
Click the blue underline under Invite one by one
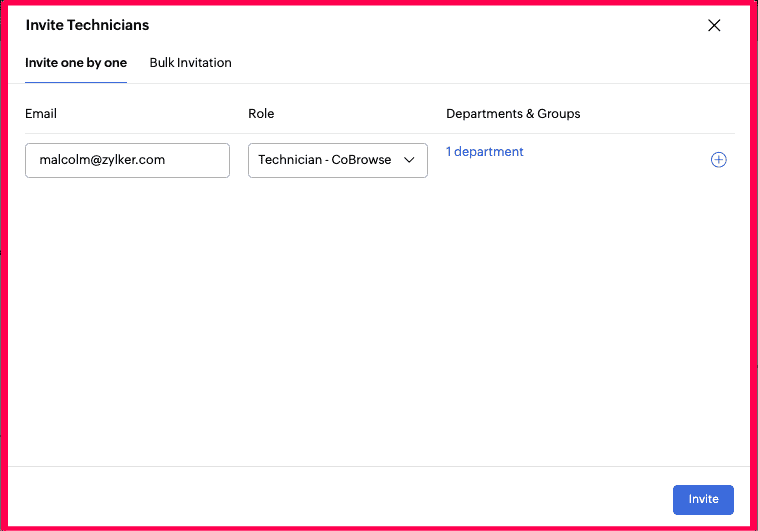click(x=76, y=82)
